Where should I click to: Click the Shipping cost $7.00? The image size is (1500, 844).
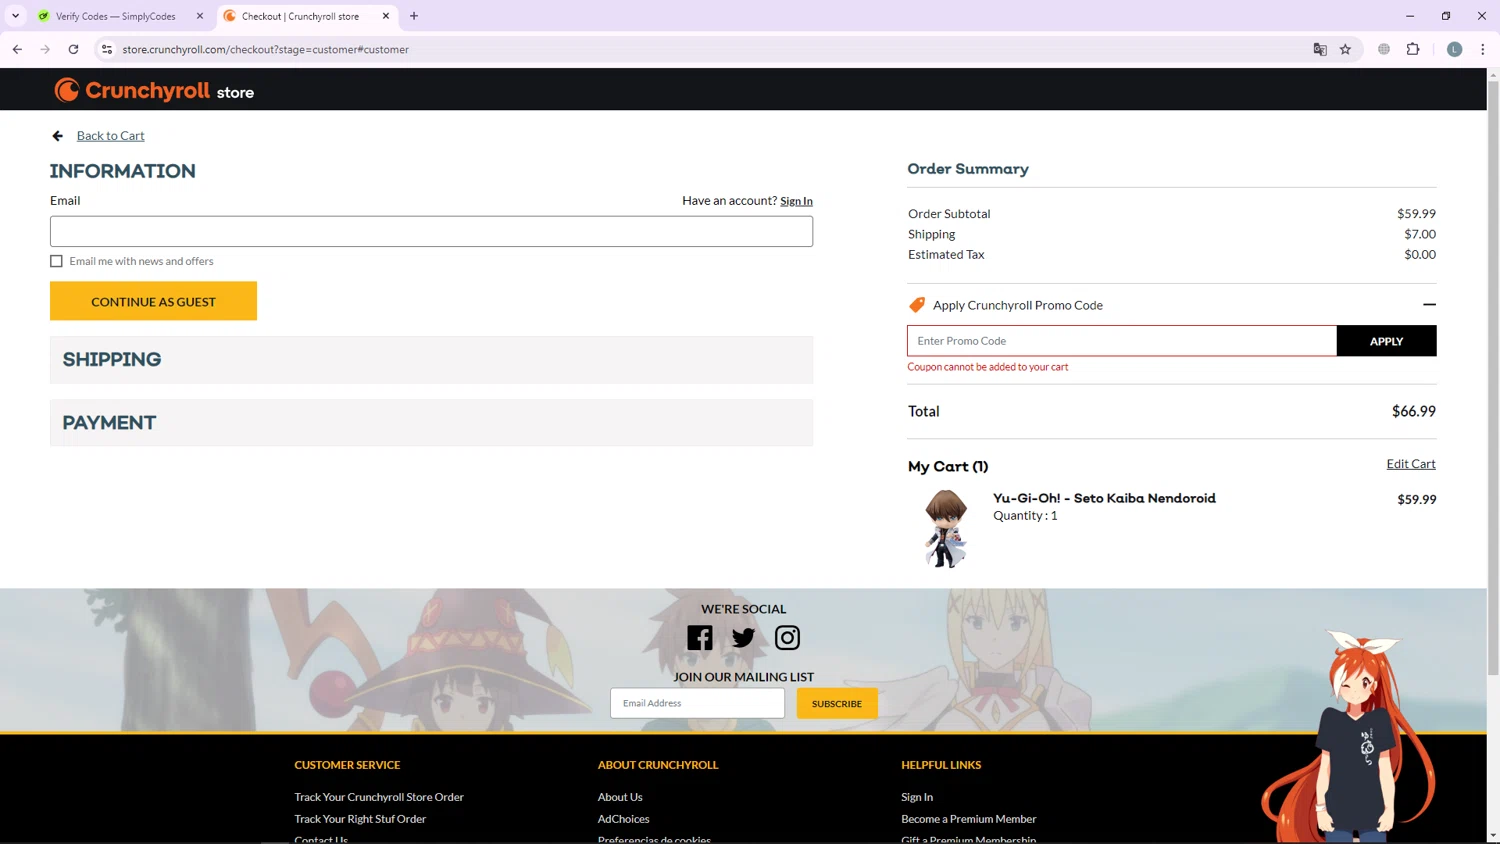click(x=1420, y=234)
